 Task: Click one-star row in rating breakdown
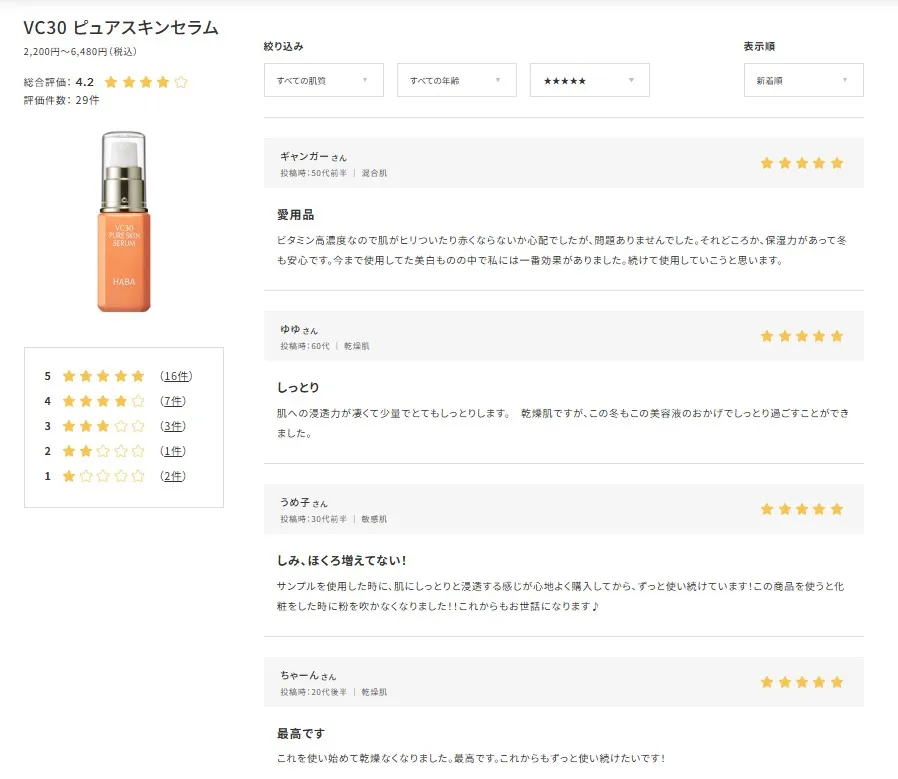click(103, 476)
